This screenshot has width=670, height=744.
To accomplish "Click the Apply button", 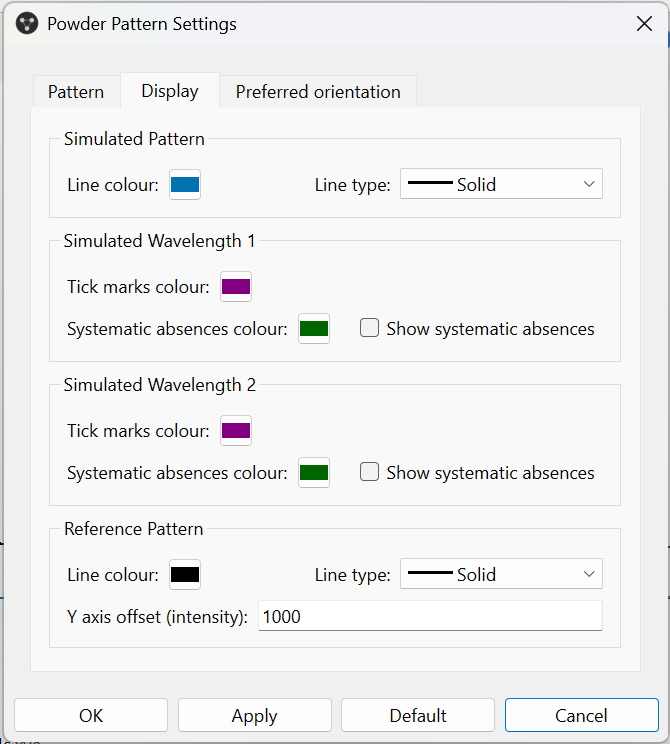I will (254, 715).
